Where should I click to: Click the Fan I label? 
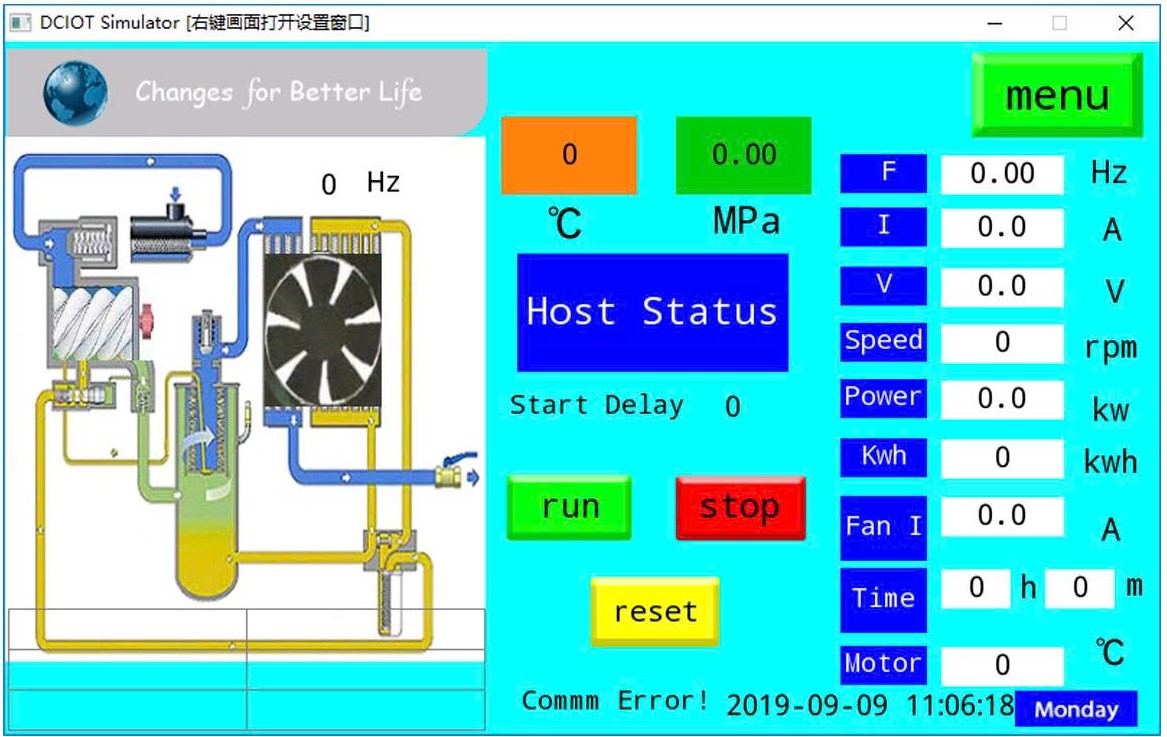click(x=883, y=526)
